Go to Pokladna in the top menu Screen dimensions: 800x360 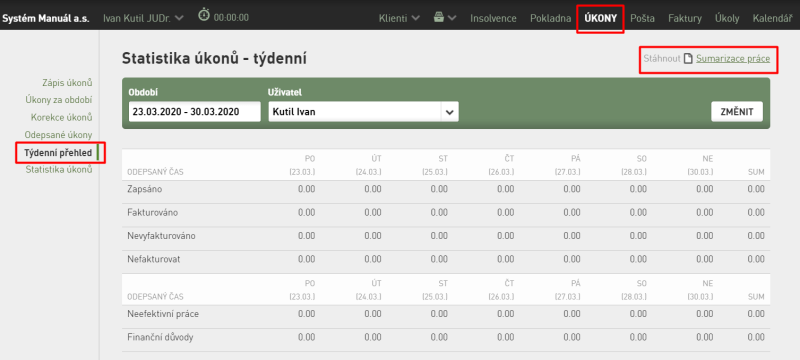[551, 18]
